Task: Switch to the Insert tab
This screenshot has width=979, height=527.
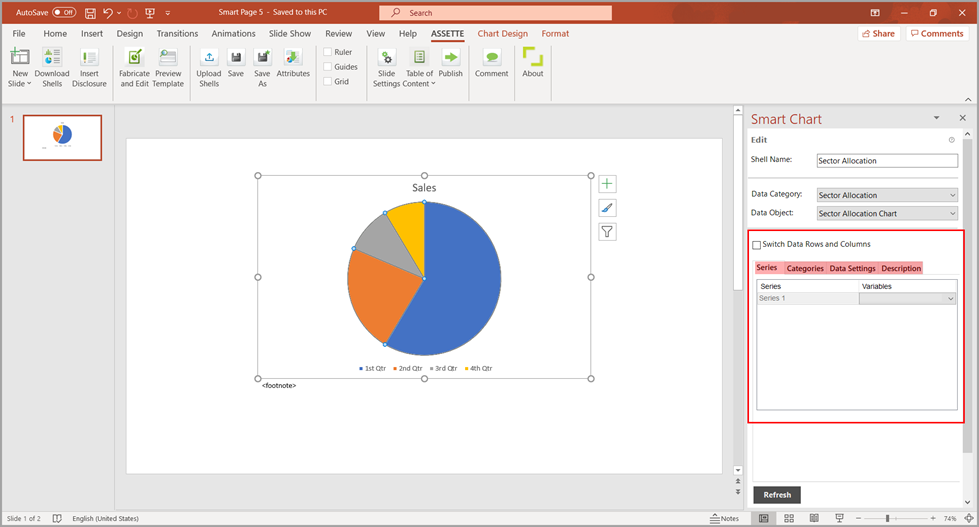Action: click(92, 34)
